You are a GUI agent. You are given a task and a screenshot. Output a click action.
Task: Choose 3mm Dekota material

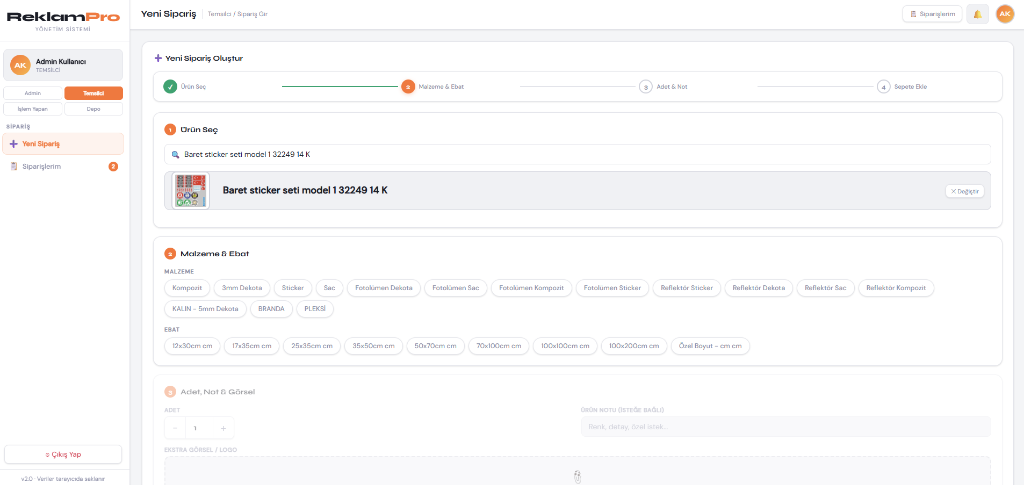pos(242,287)
